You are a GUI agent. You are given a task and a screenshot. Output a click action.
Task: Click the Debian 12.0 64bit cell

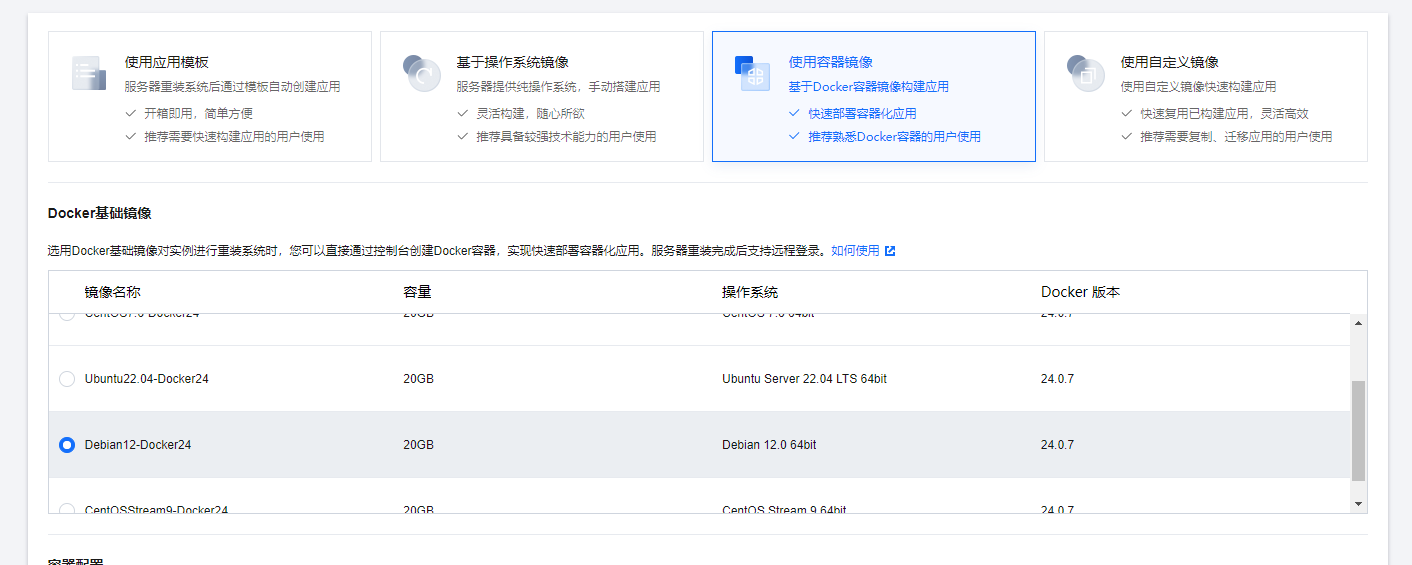[x=769, y=445]
